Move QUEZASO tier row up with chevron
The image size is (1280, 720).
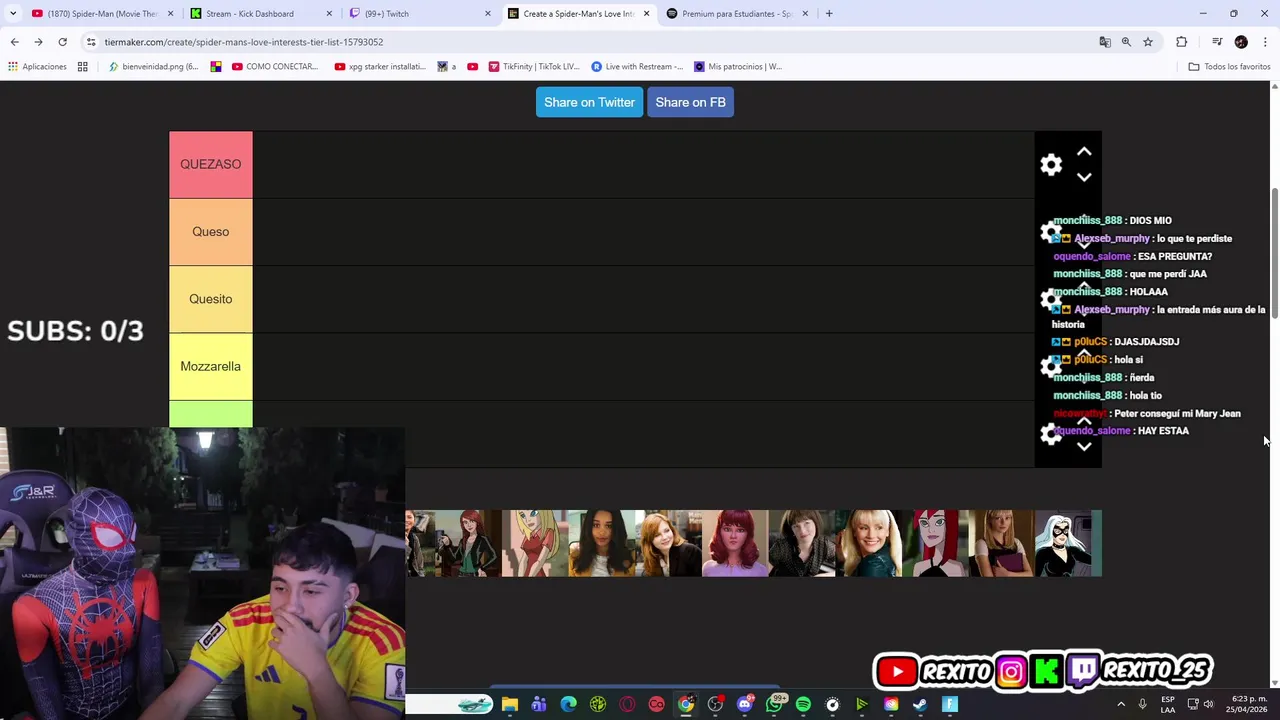[1084, 152]
